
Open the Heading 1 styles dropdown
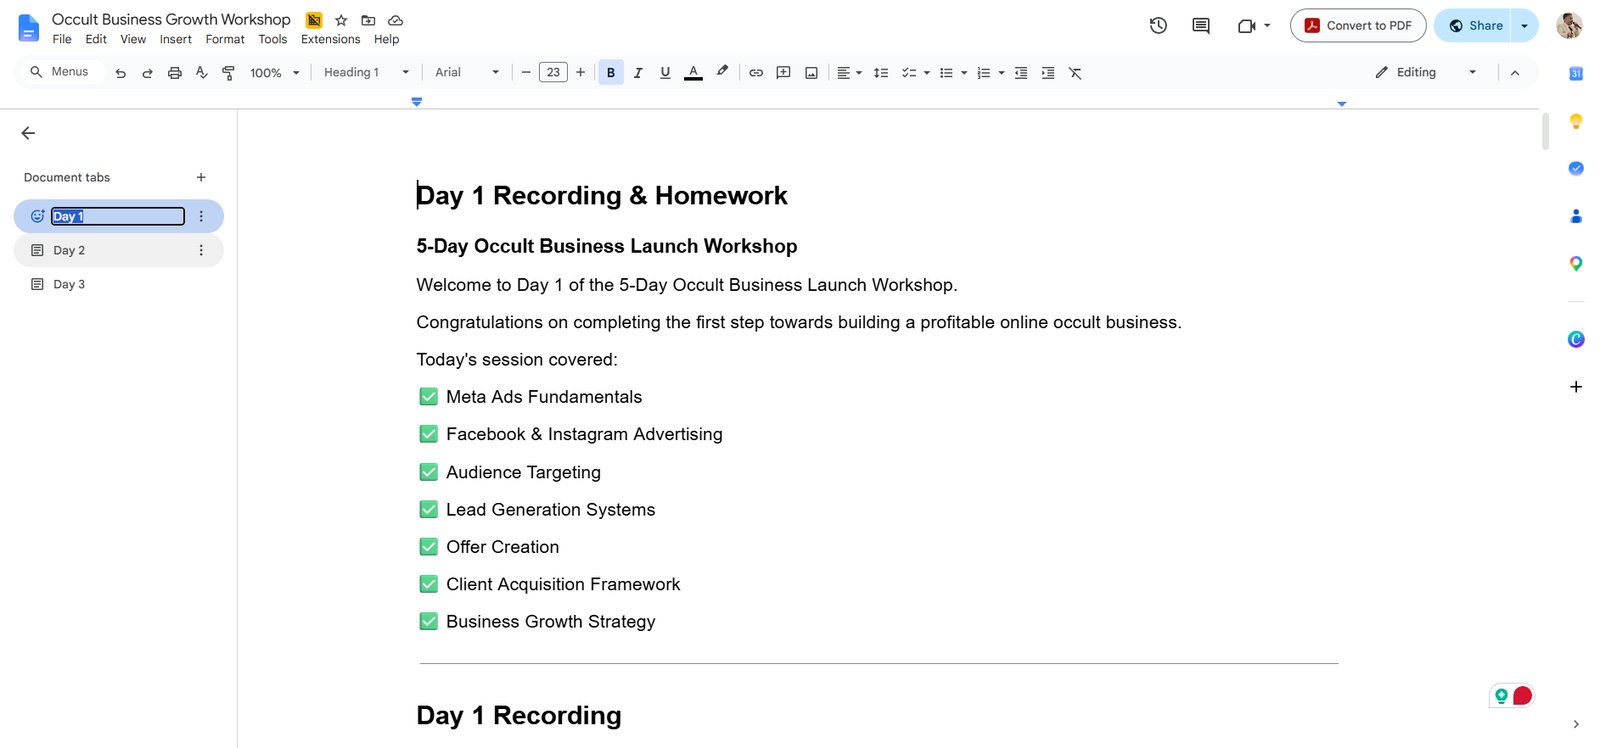(366, 73)
